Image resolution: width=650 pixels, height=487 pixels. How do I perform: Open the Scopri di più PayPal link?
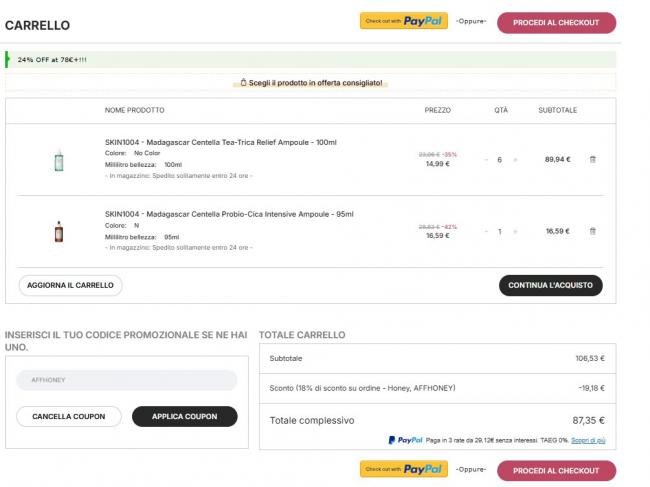[588, 440]
